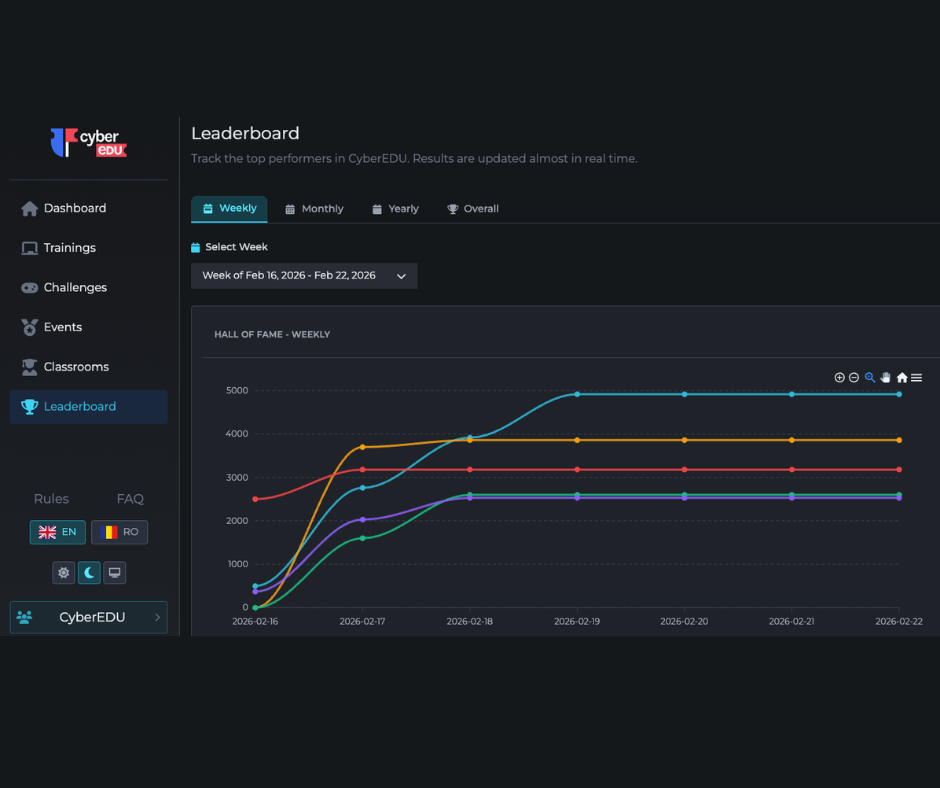The width and height of the screenshot is (940, 788).
Task: Switch to the Monthly tab
Action: coord(314,209)
